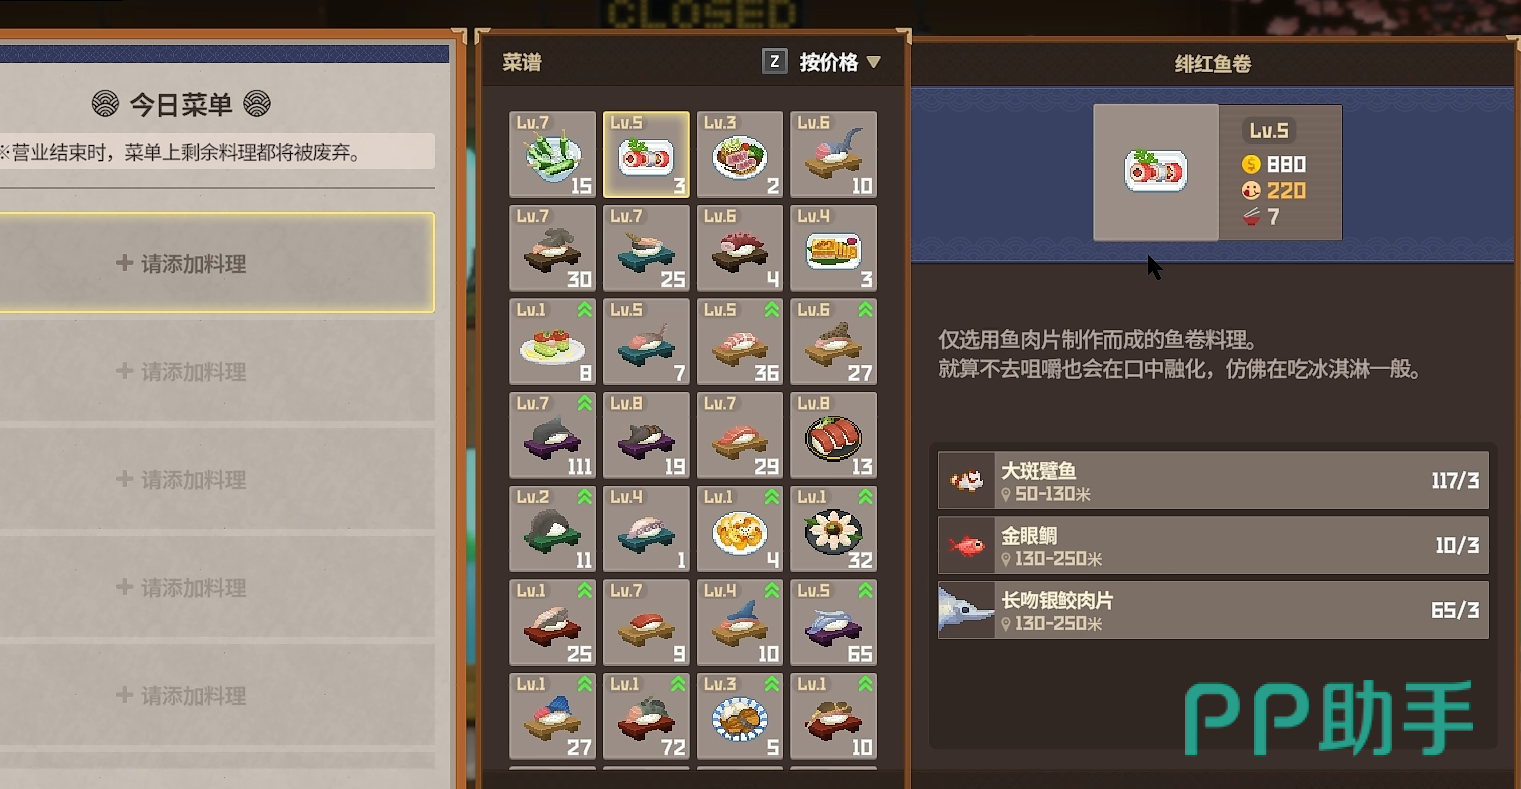Select the 金眼鲷 ingredient row
This screenshot has height=789, width=1521.
coord(1213,545)
